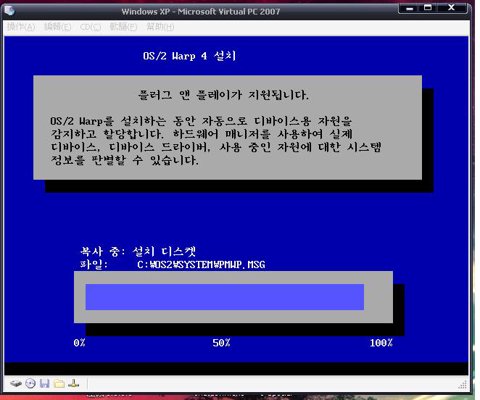Click the Plug and Play information panel

coord(227,127)
